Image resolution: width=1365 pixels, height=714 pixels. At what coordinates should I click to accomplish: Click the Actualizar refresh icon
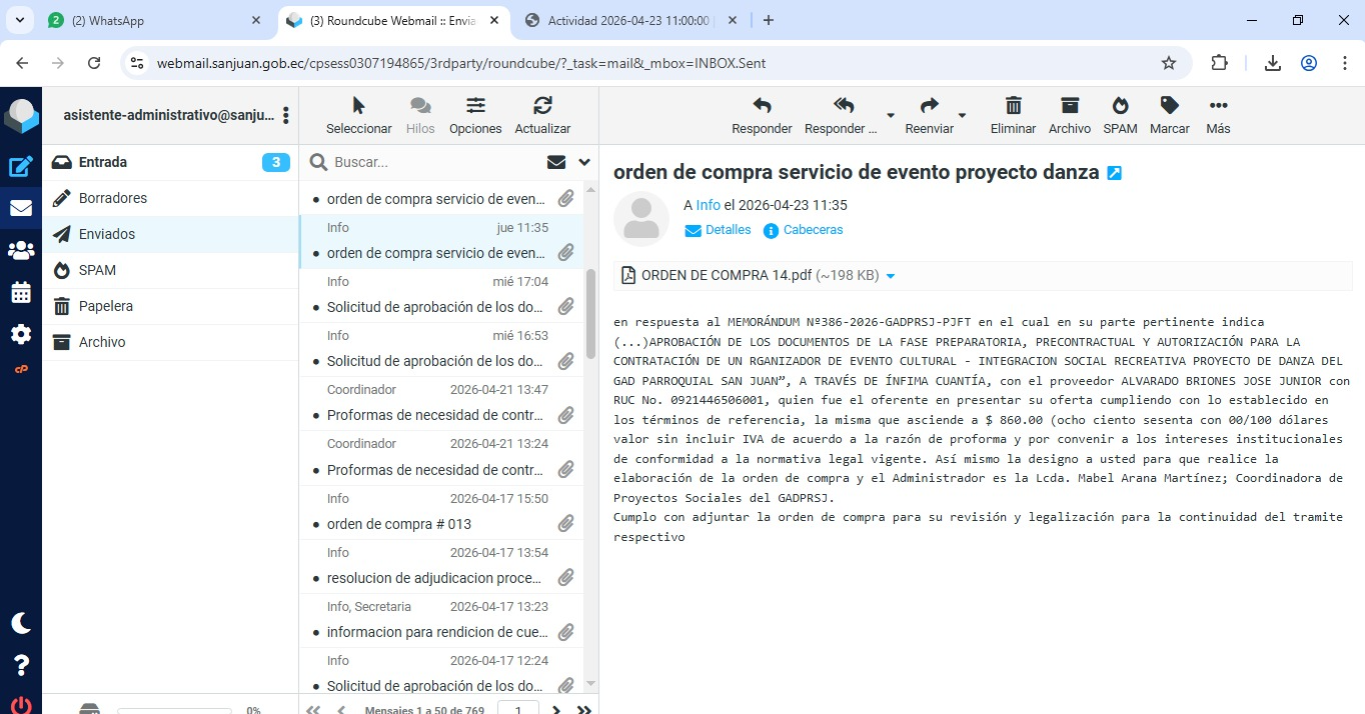pos(542,106)
